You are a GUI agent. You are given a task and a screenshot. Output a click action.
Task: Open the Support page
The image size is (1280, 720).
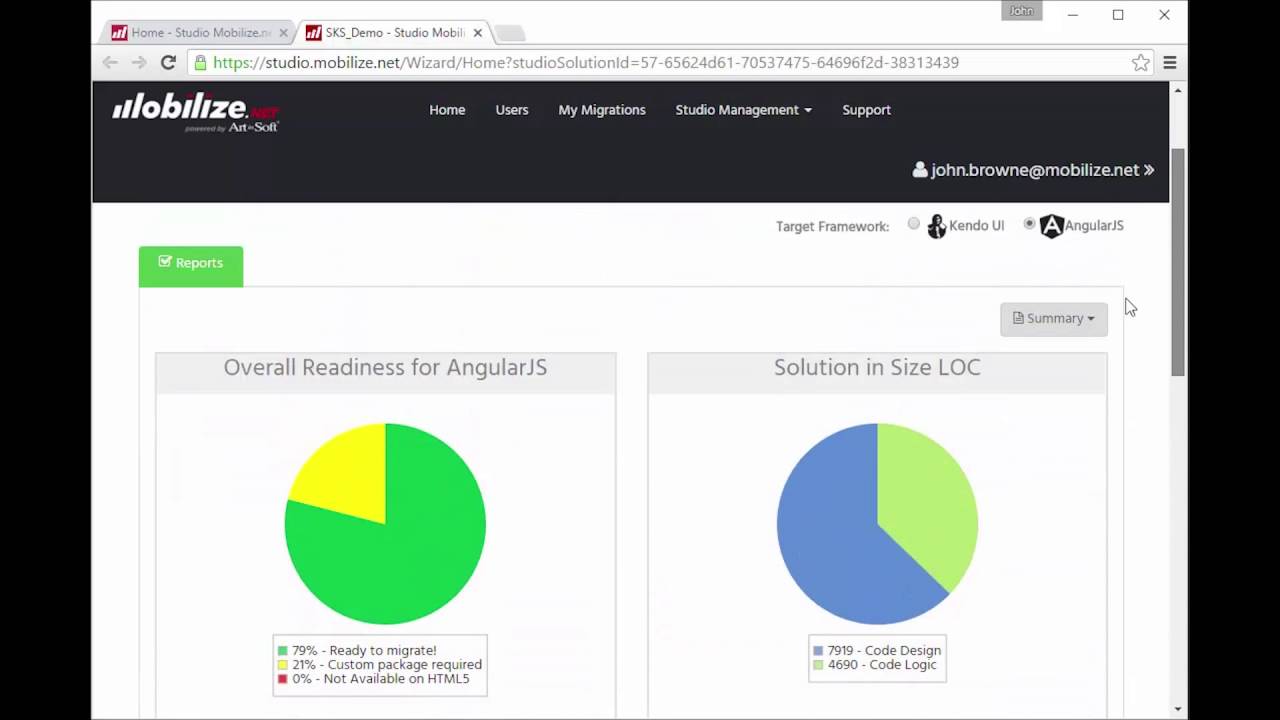pos(866,110)
